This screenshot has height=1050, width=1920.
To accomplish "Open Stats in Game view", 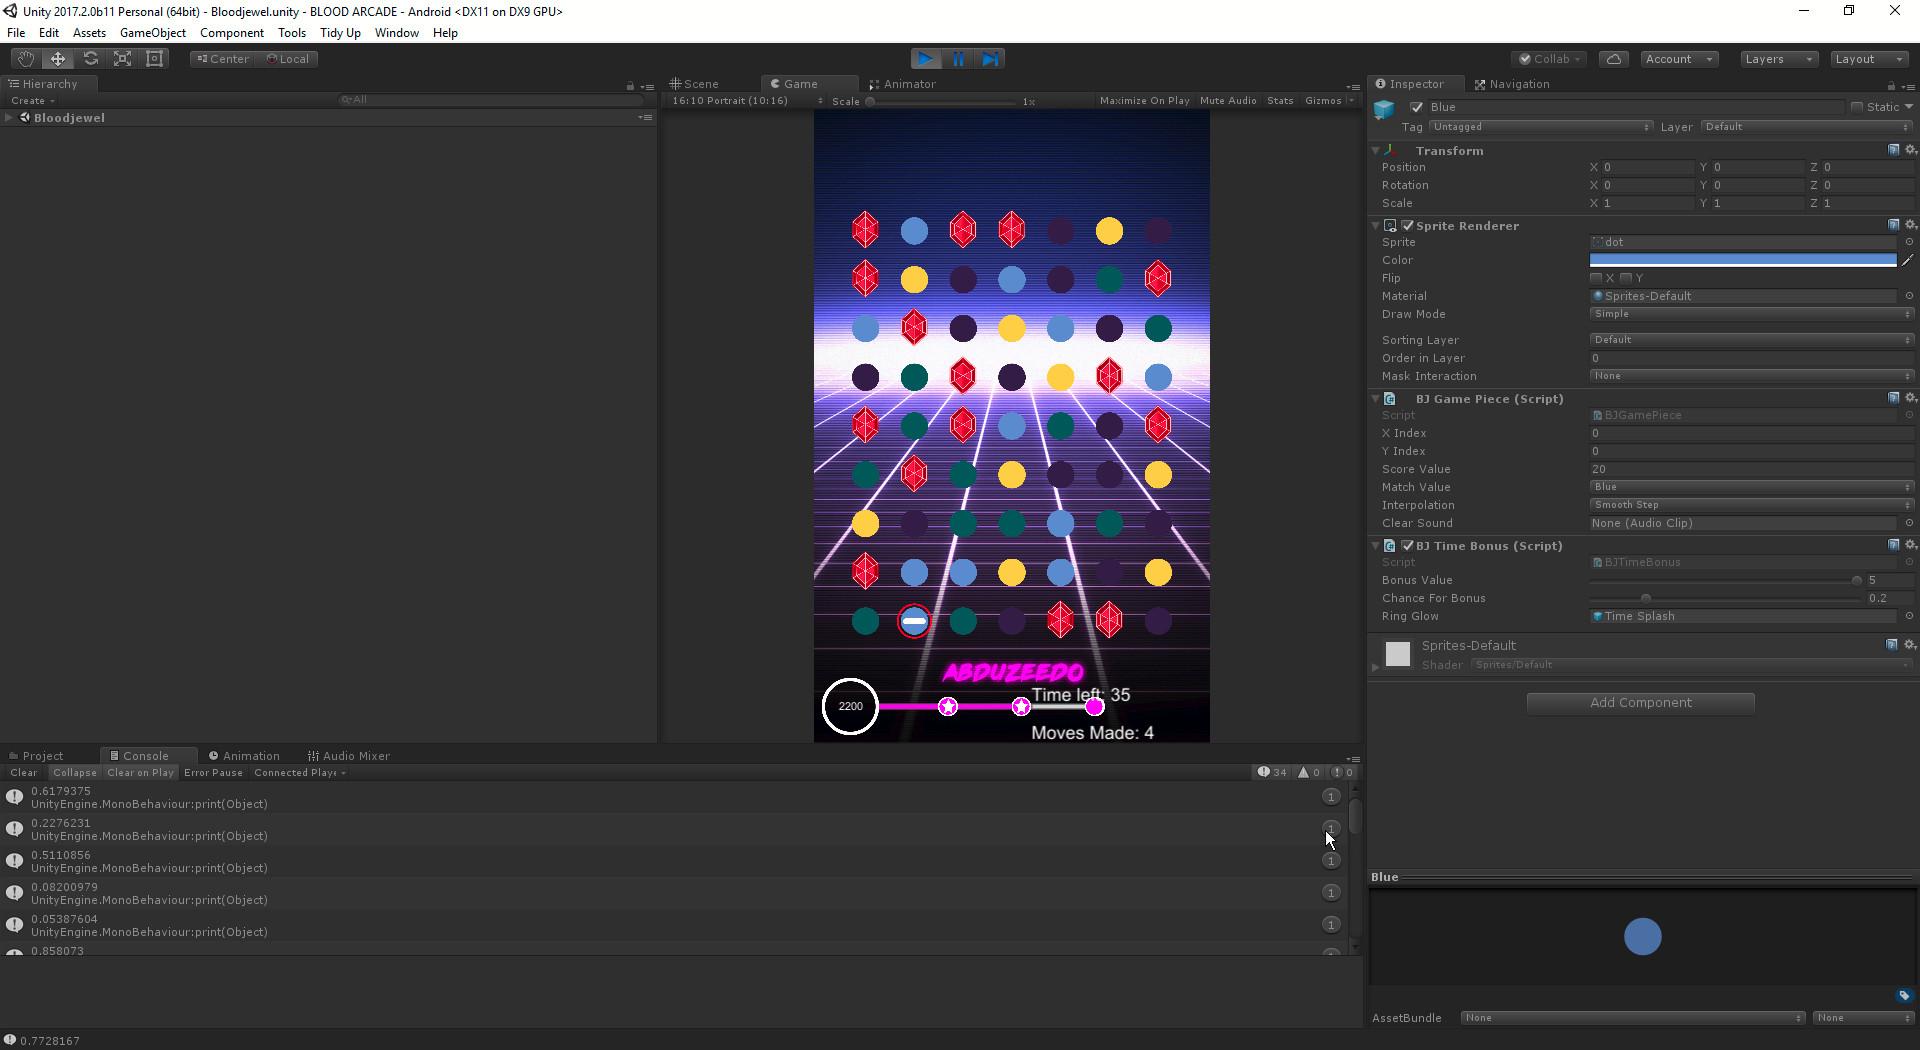I will (x=1280, y=101).
